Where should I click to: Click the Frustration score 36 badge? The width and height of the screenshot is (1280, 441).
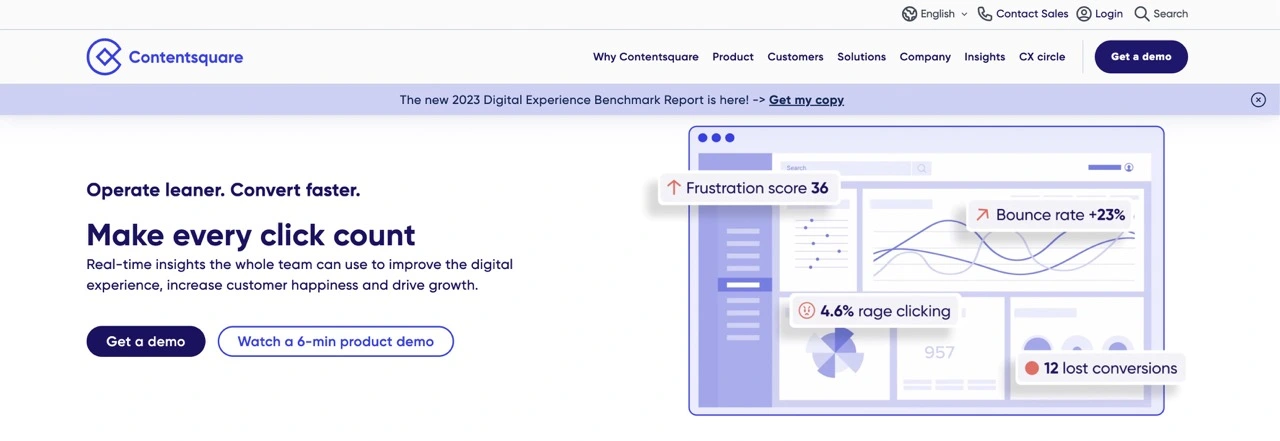point(749,188)
